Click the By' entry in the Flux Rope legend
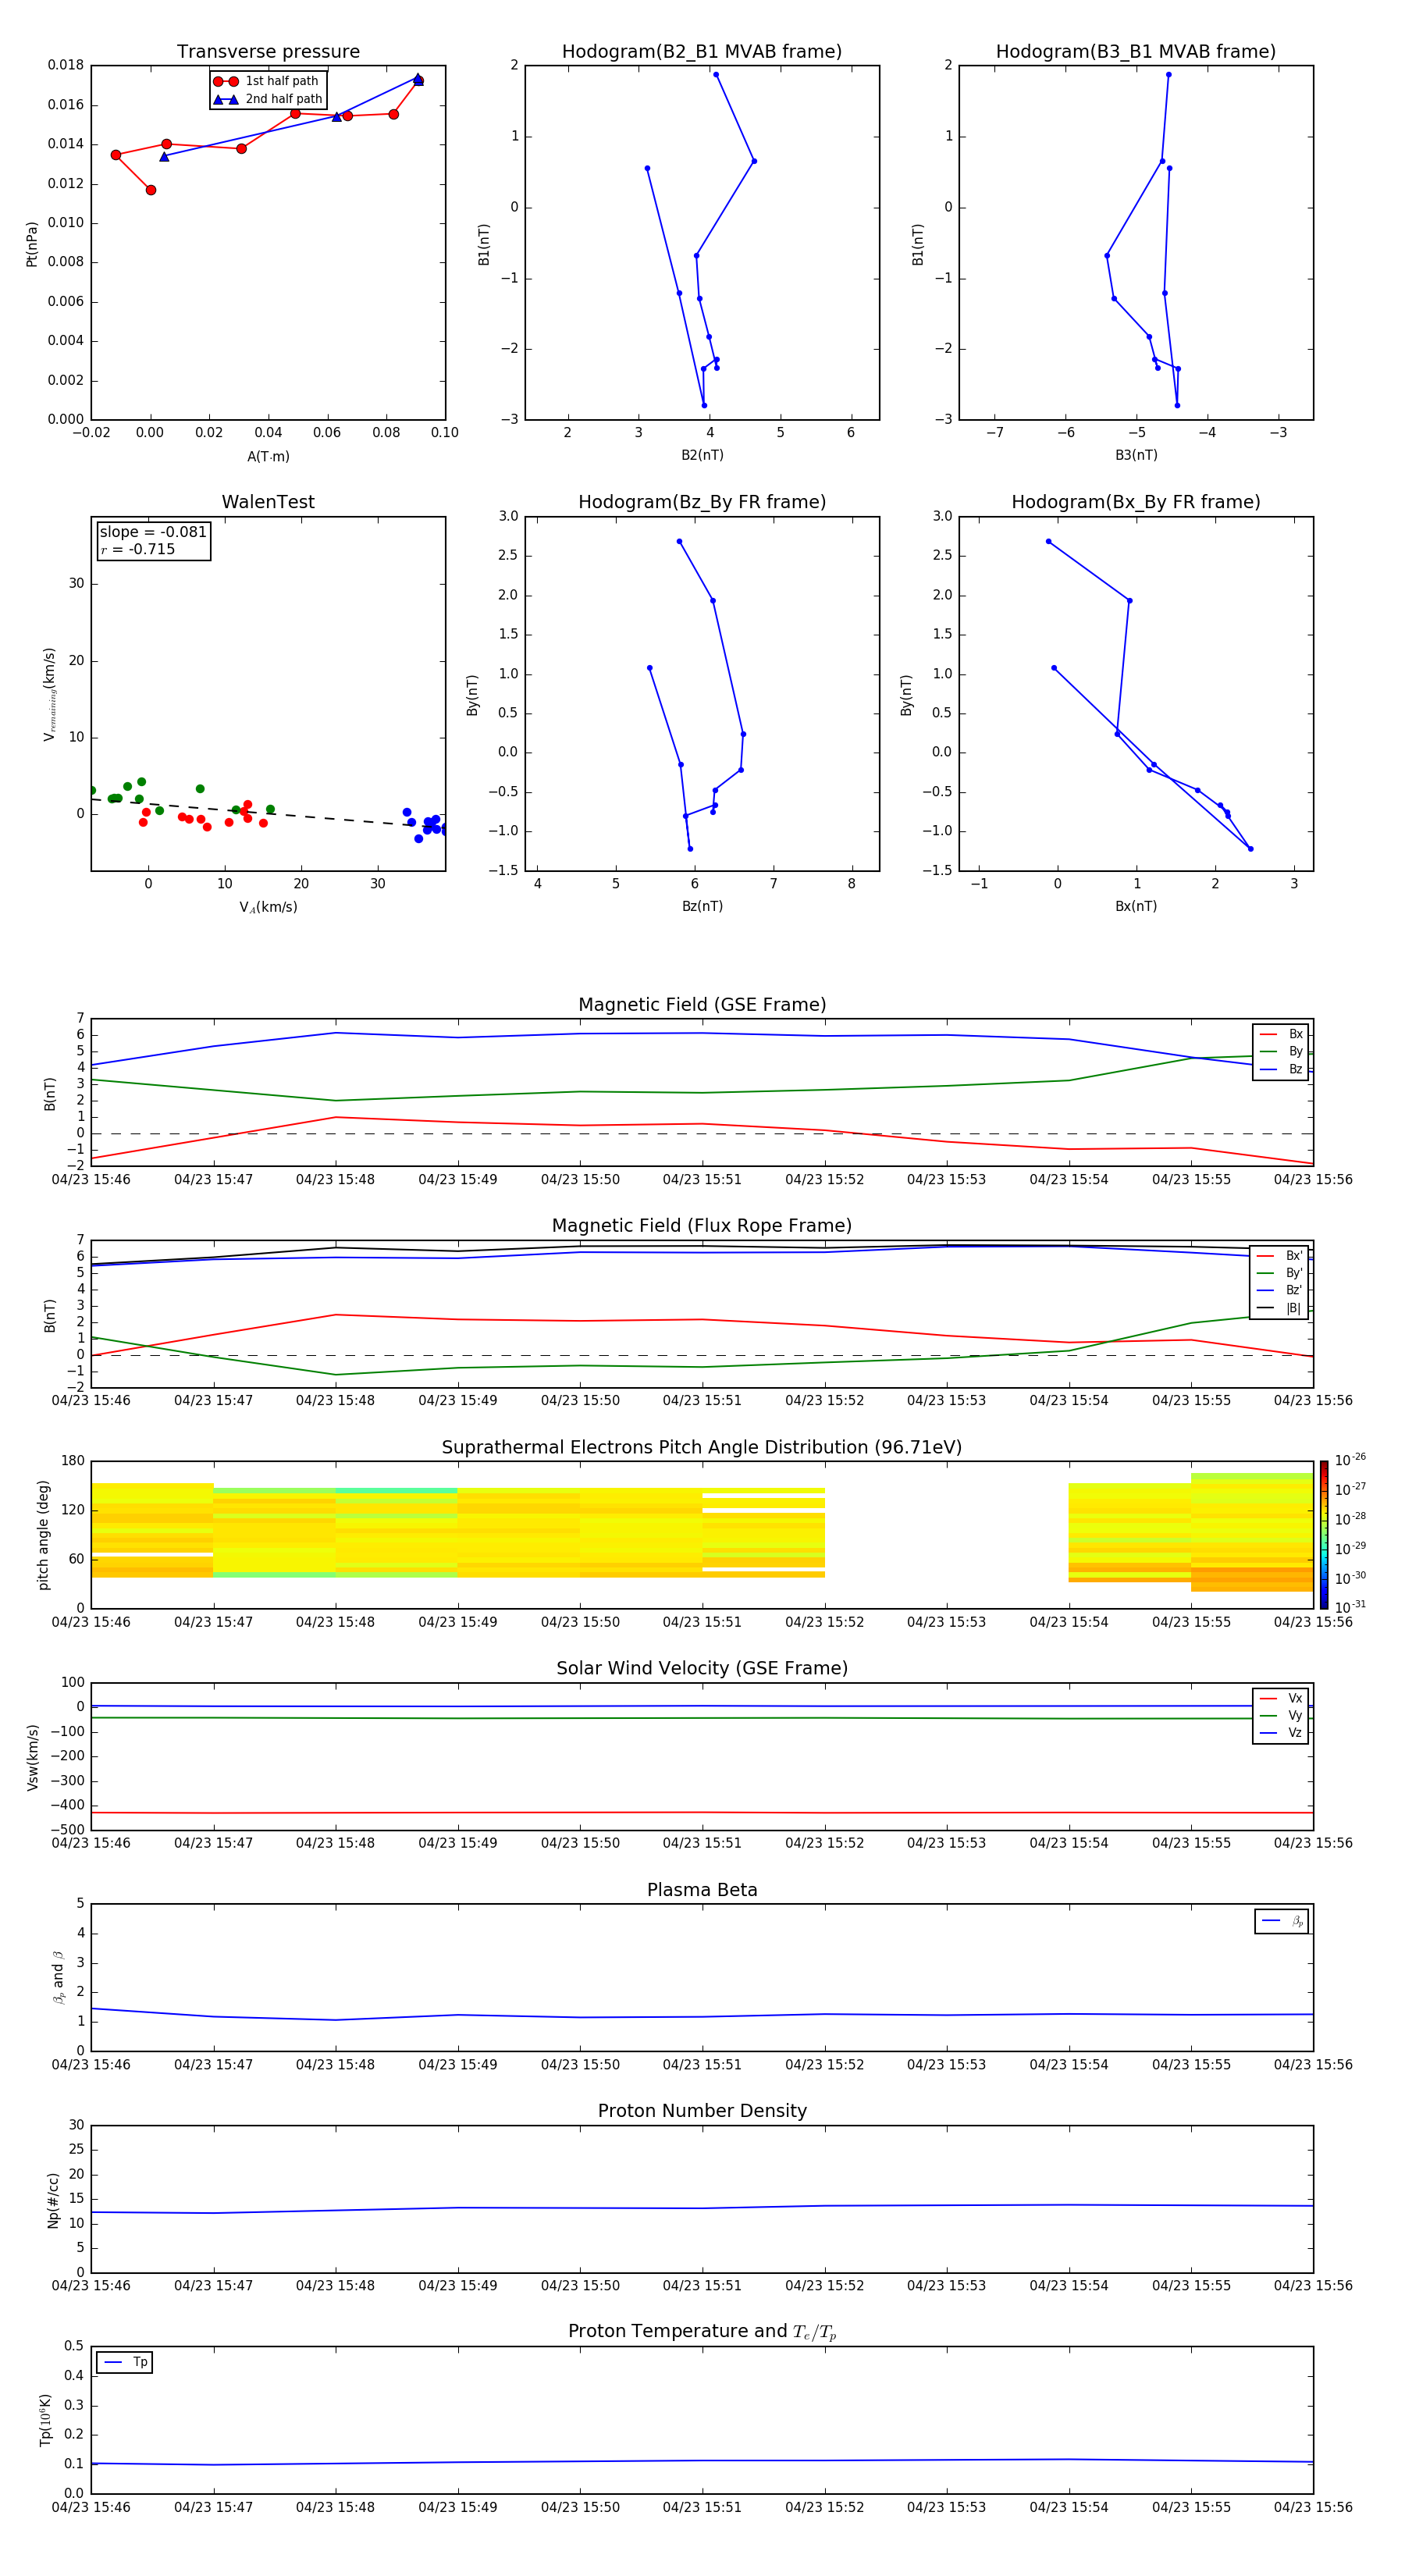Viewport: 1405px width, 2576px height. point(1280,1273)
